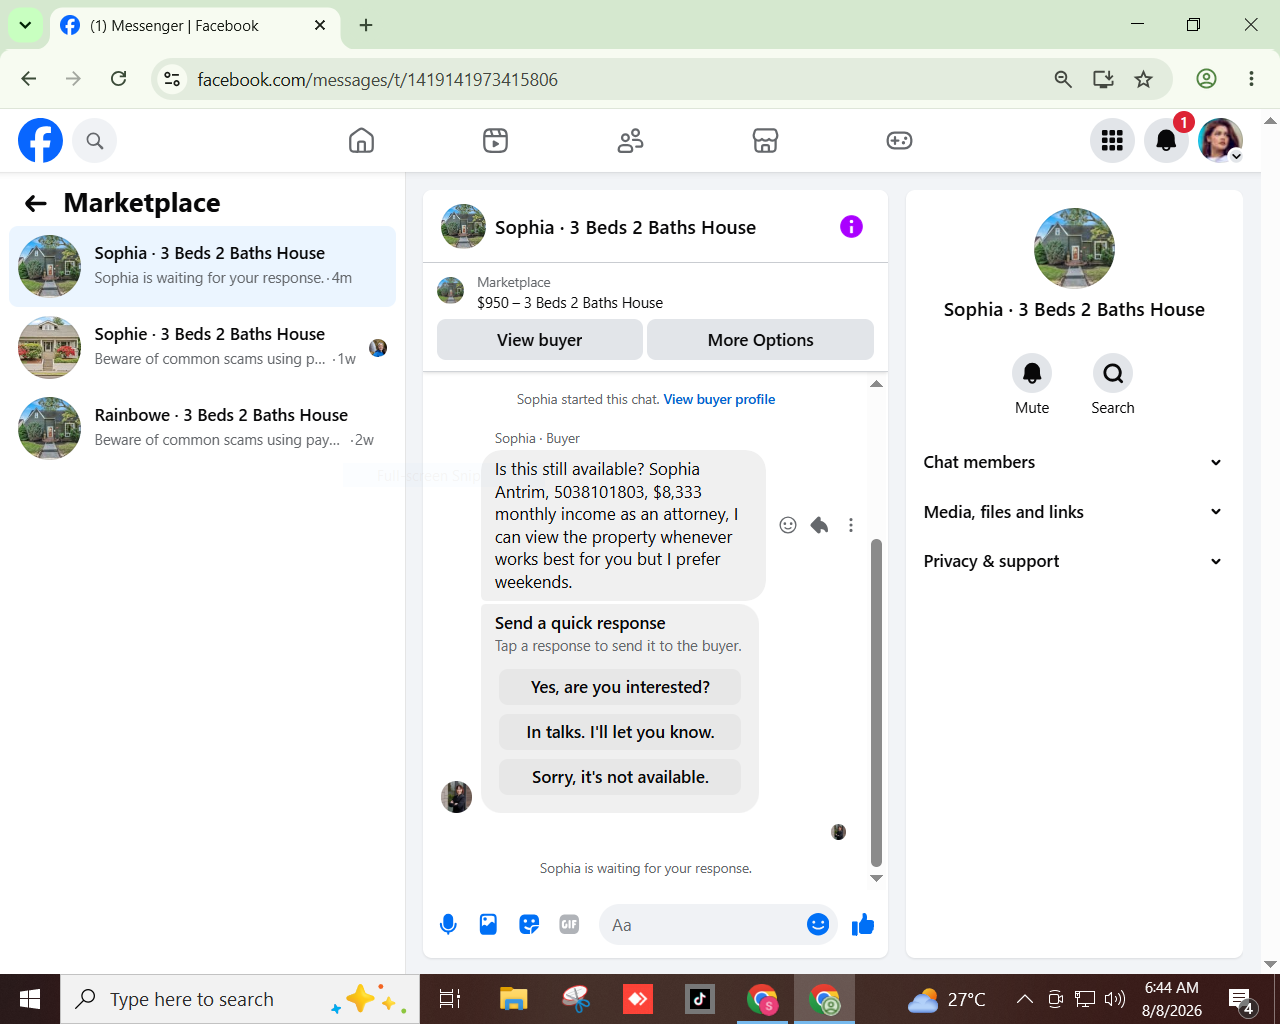Open the emoji picker in message box
The height and width of the screenshot is (1024, 1280).
tap(818, 925)
